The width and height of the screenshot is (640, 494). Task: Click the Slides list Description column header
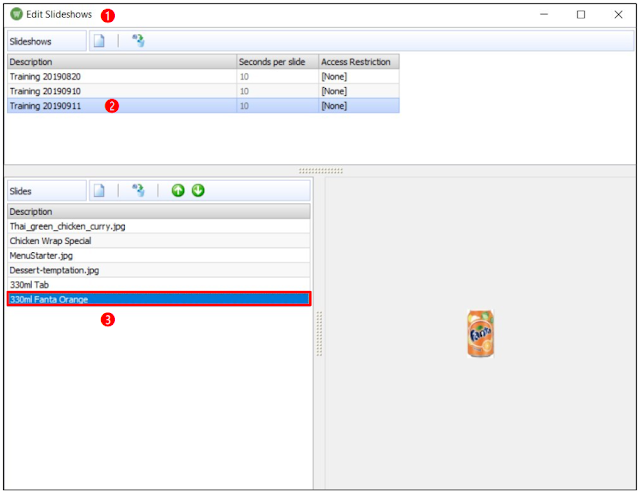pos(159,211)
